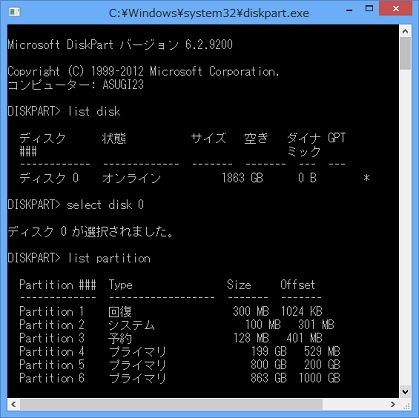This screenshot has width=419, height=418.
Task: Close the diskpart.exe window
Action: (x=396, y=9)
